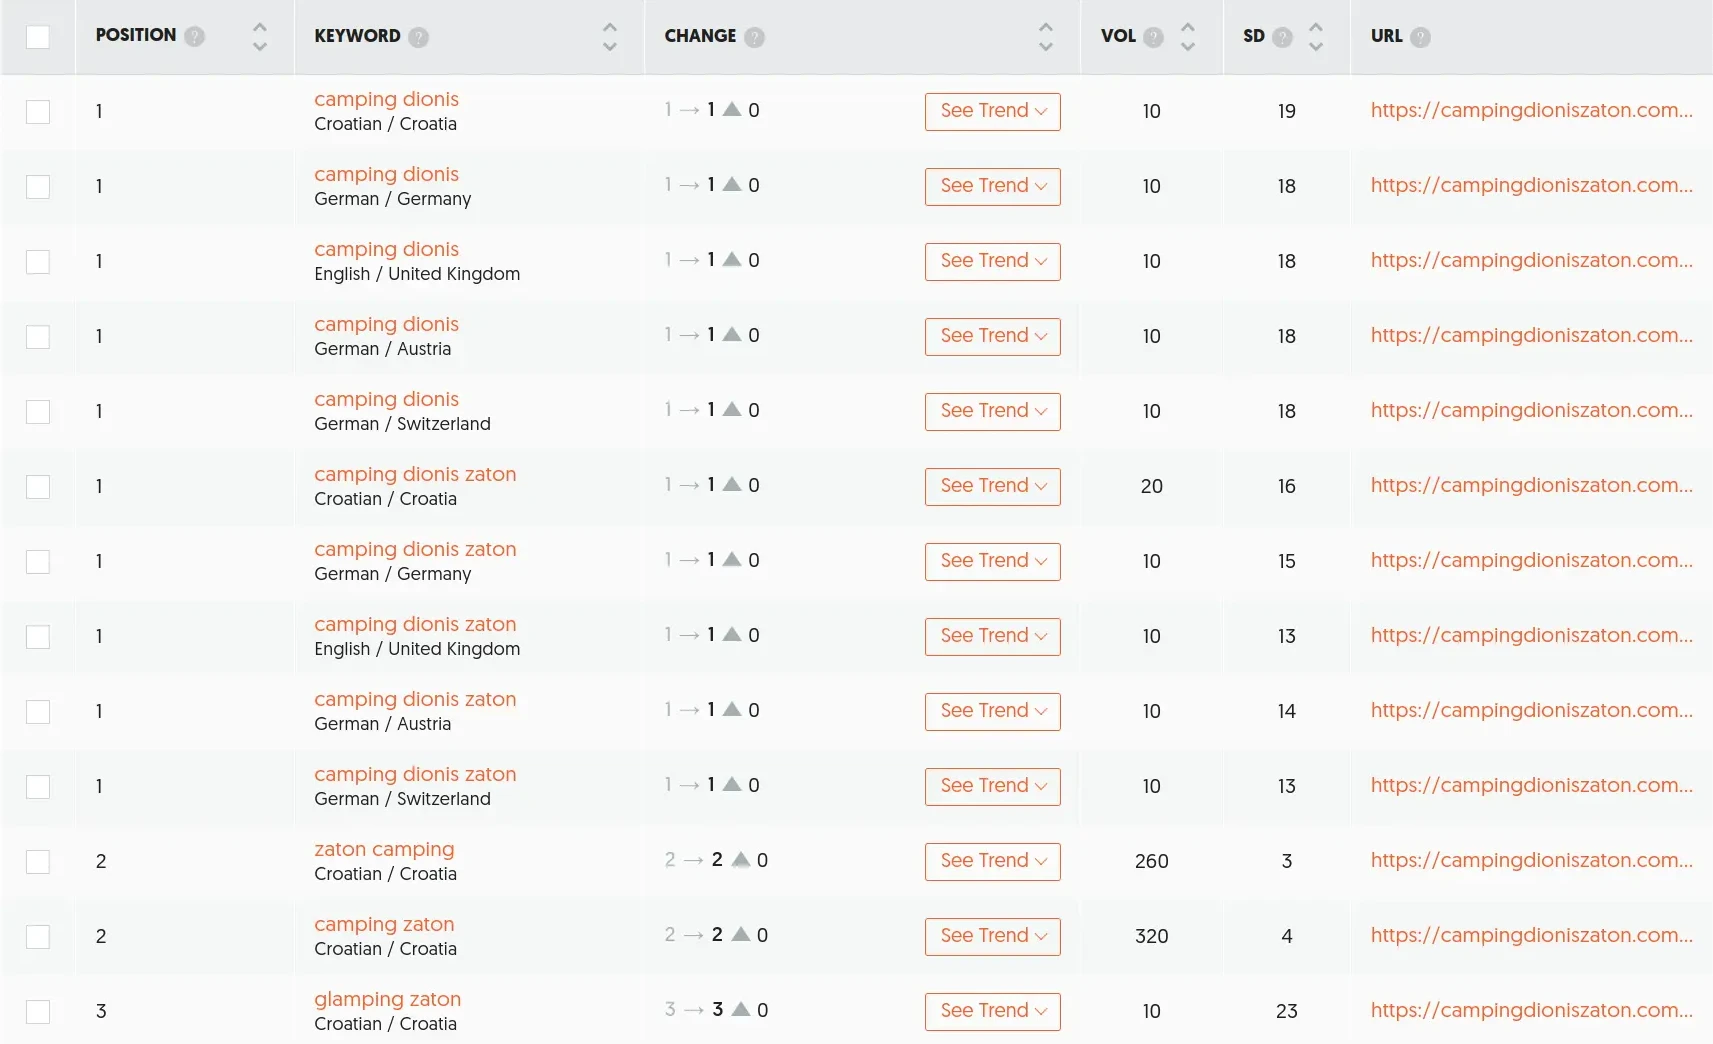Expand See Trend for glamping zaton
1713x1044 pixels.
(992, 1011)
